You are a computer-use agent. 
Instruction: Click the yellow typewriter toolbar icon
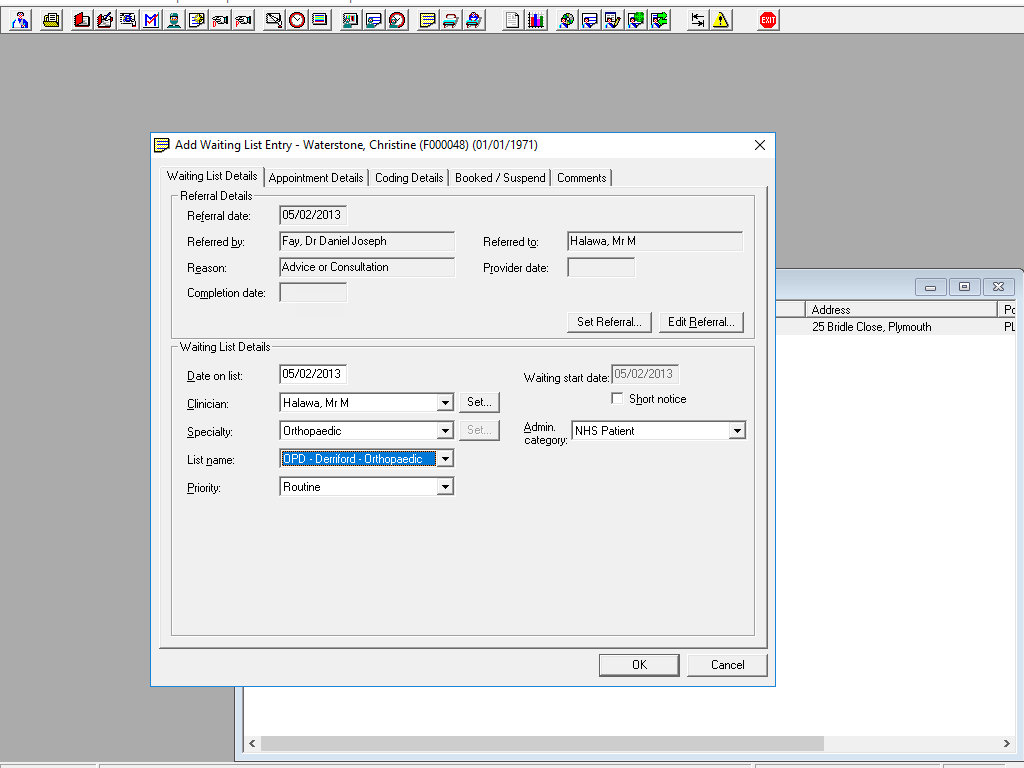click(x=51, y=20)
